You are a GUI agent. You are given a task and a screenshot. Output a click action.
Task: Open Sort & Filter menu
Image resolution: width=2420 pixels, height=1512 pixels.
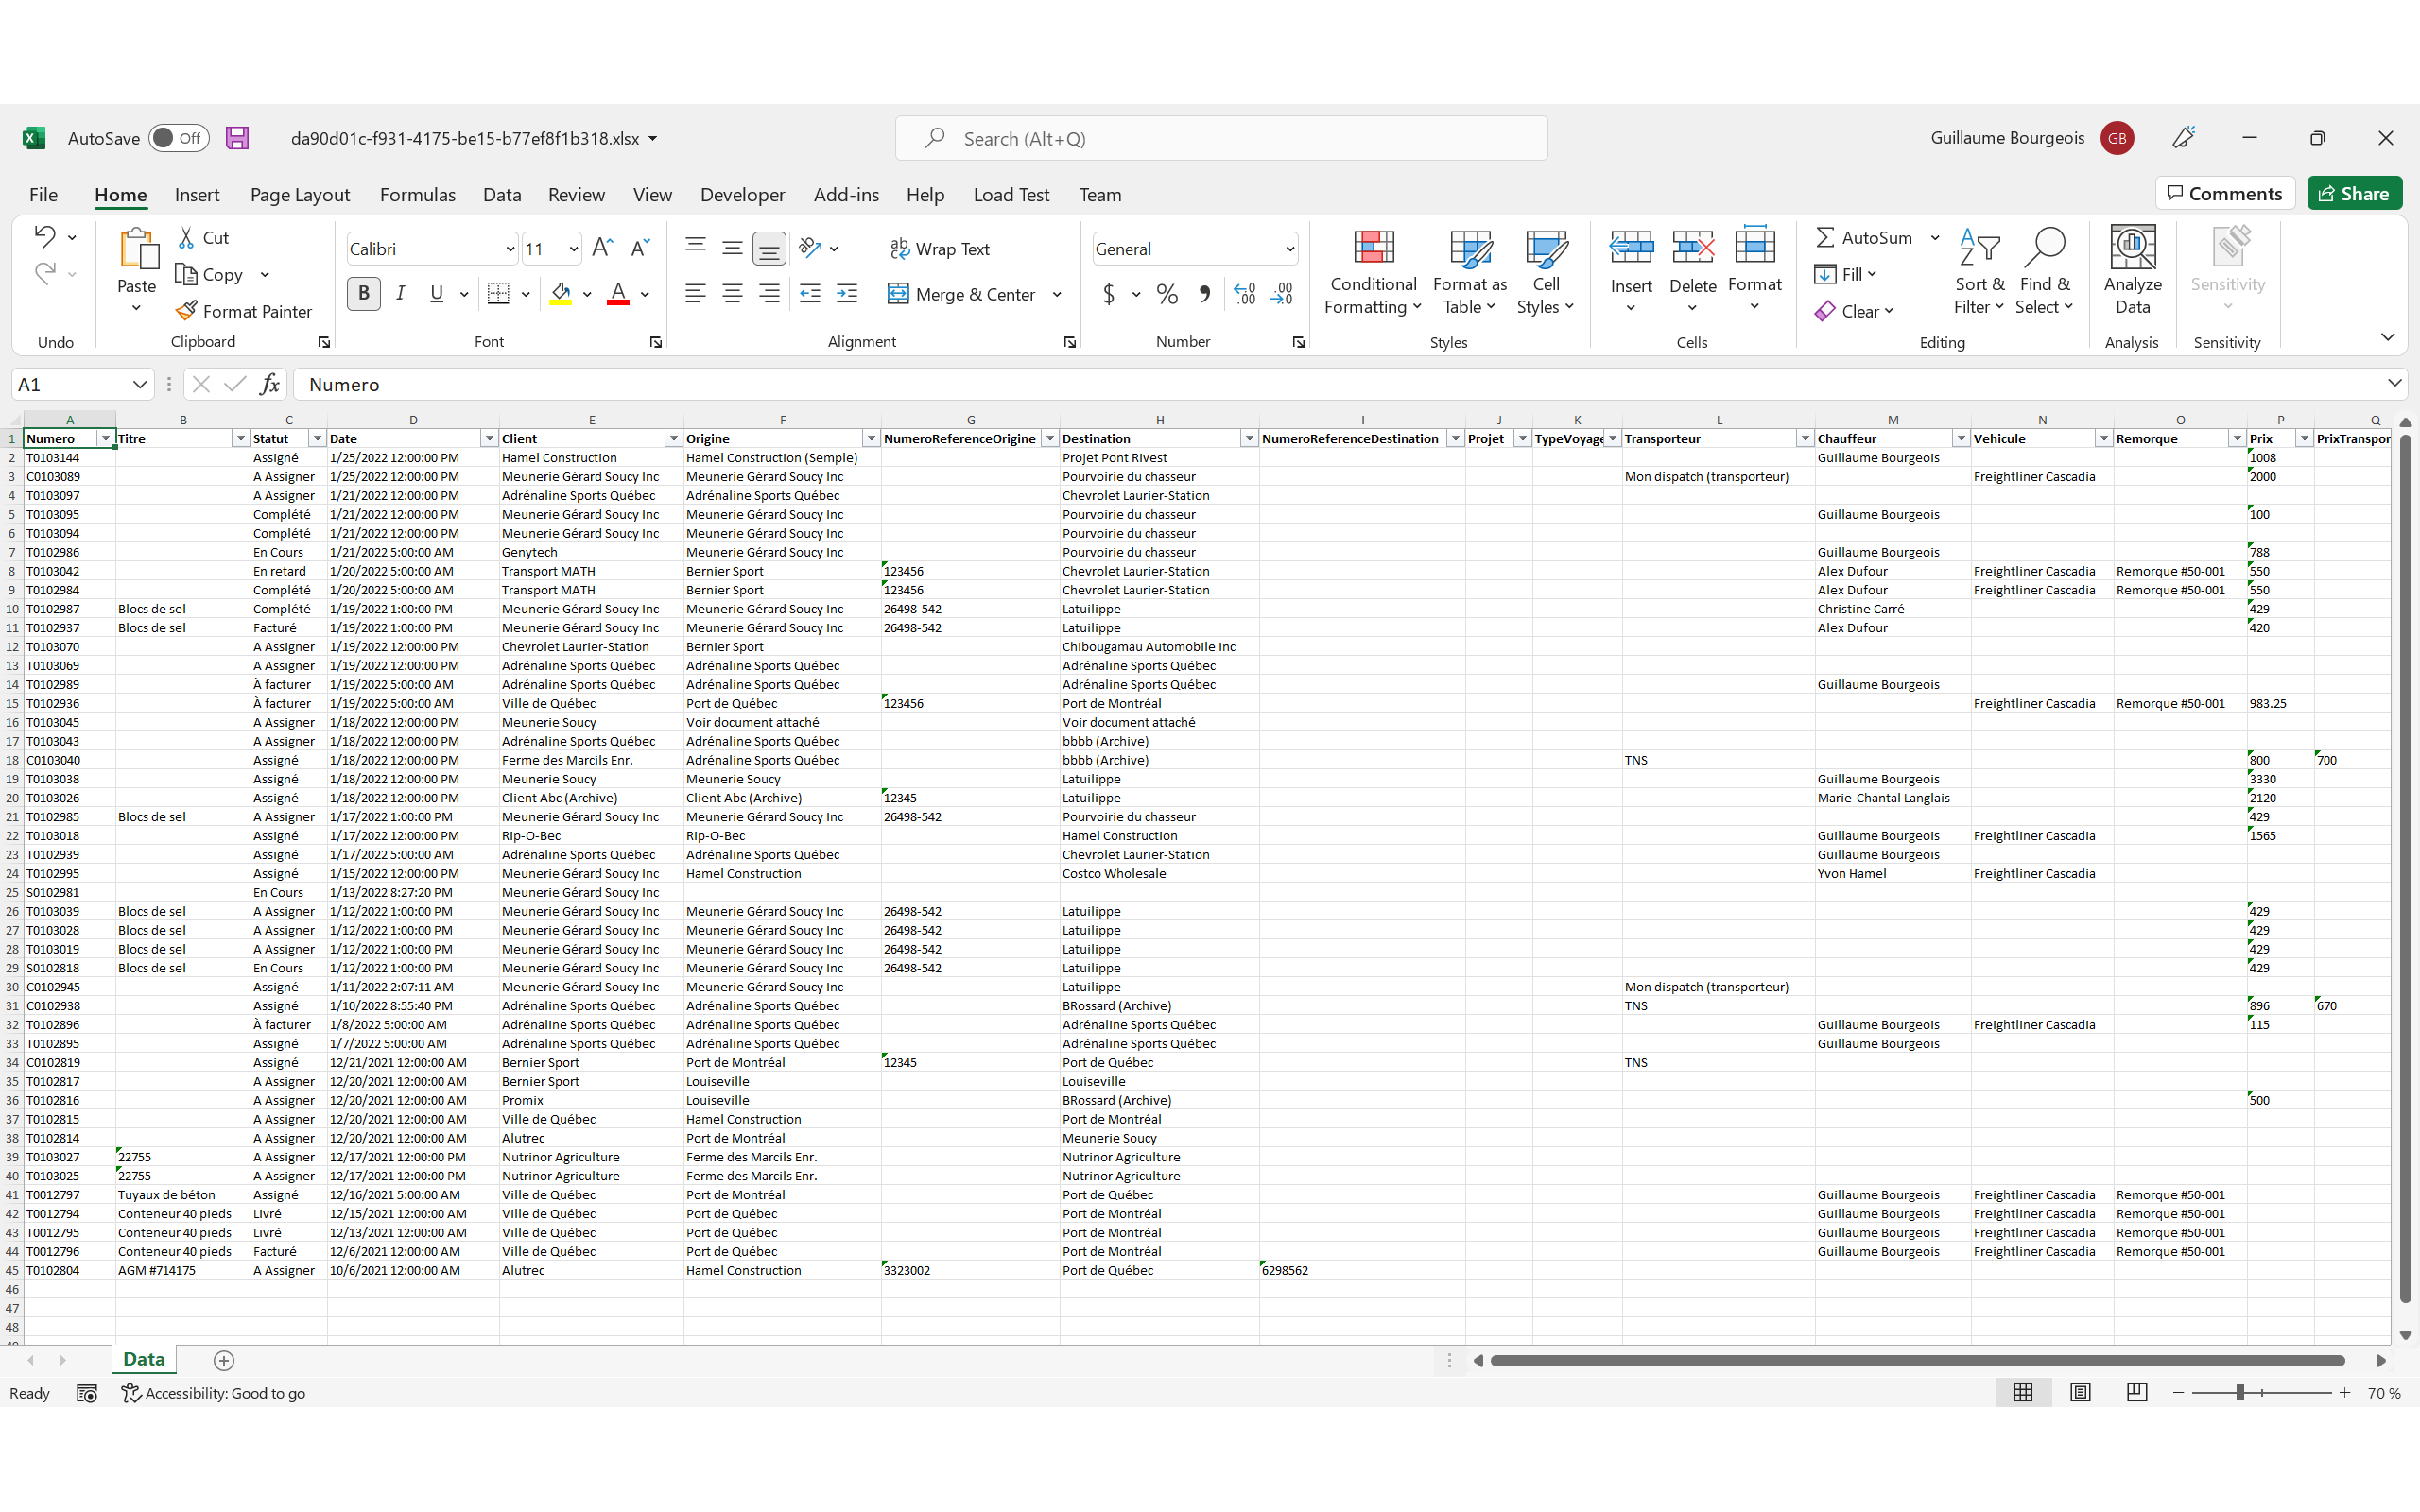[1980, 272]
